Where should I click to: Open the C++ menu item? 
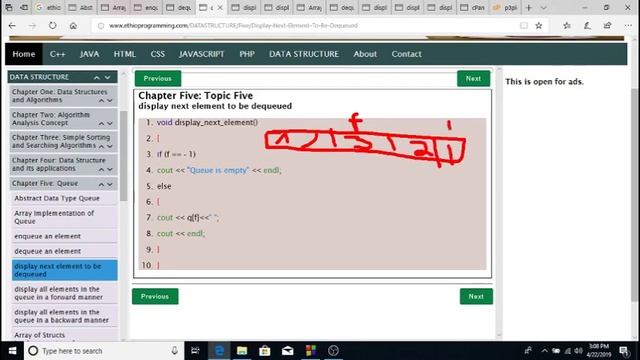[x=58, y=54]
